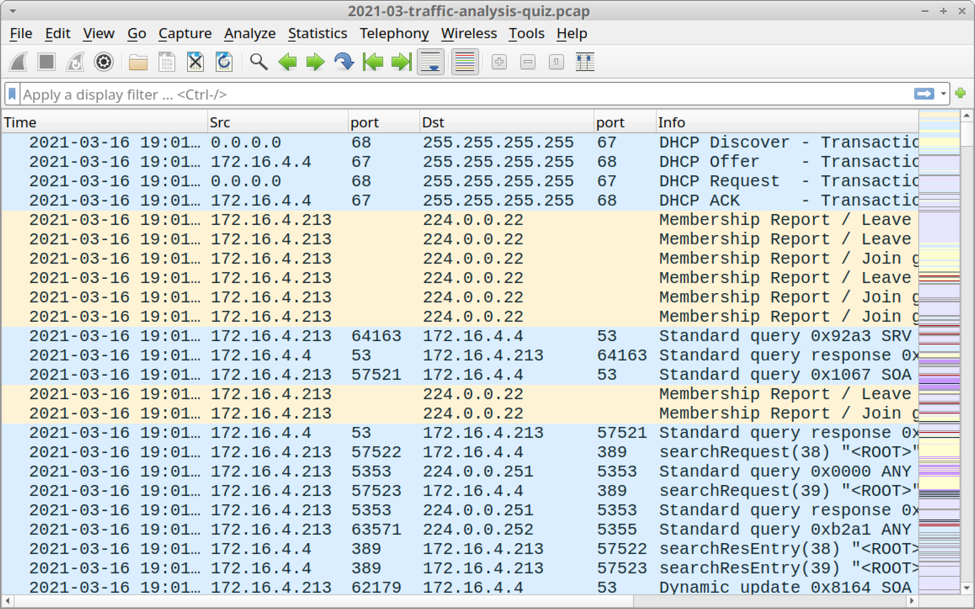Open find packet with magnifier icon
Screen dimensions: 975x609
[259, 62]
